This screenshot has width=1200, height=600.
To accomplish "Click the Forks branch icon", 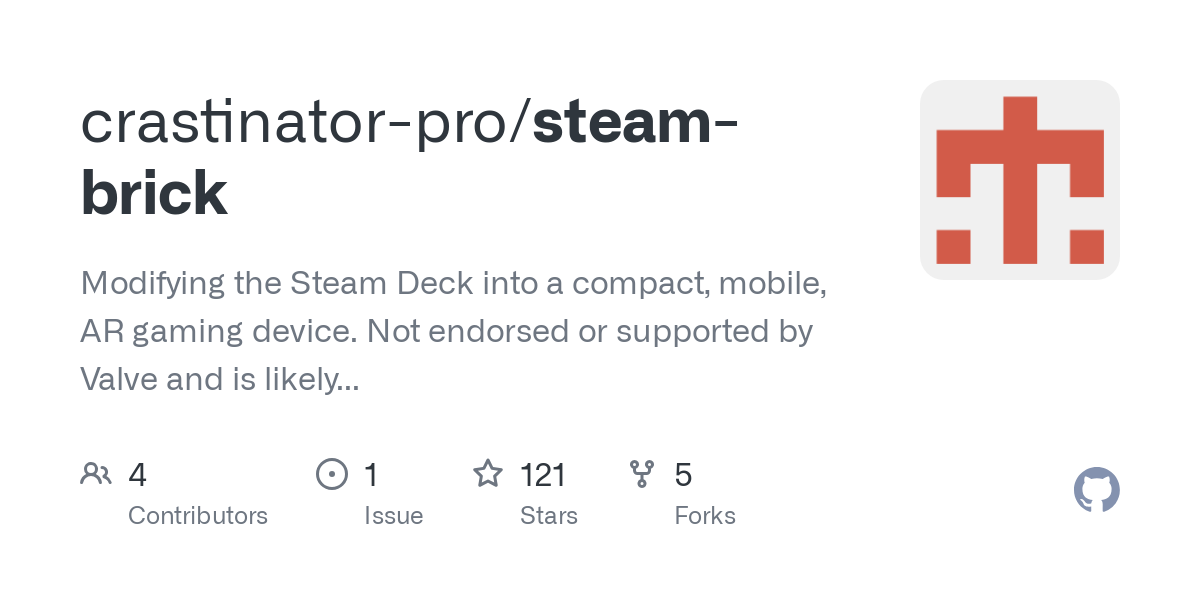I will coord(642,474).
